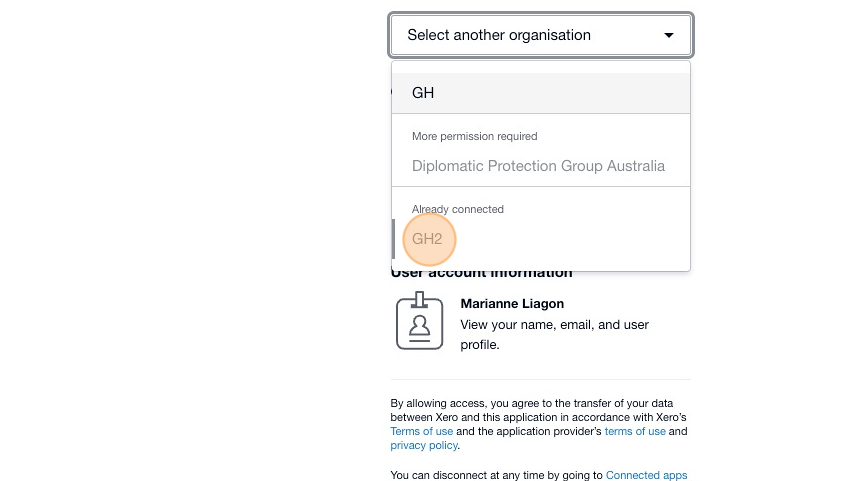Click the User account information heading
The image size is (860, 481).
482,273
